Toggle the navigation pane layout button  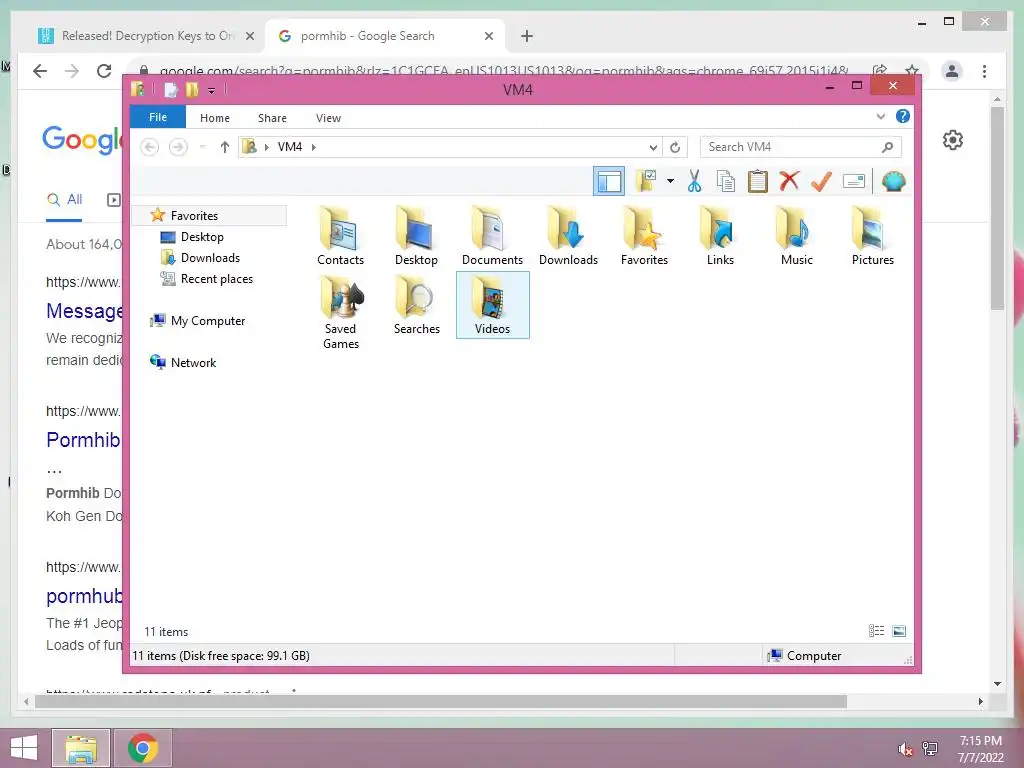609,181
